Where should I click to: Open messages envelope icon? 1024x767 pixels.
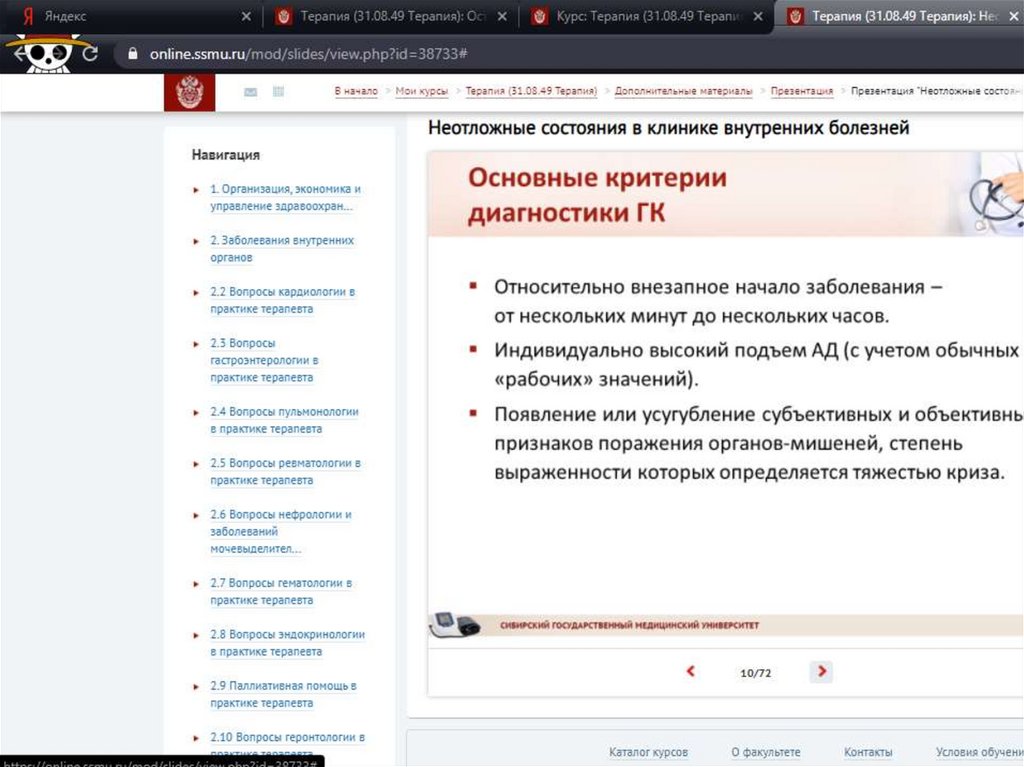251,92
